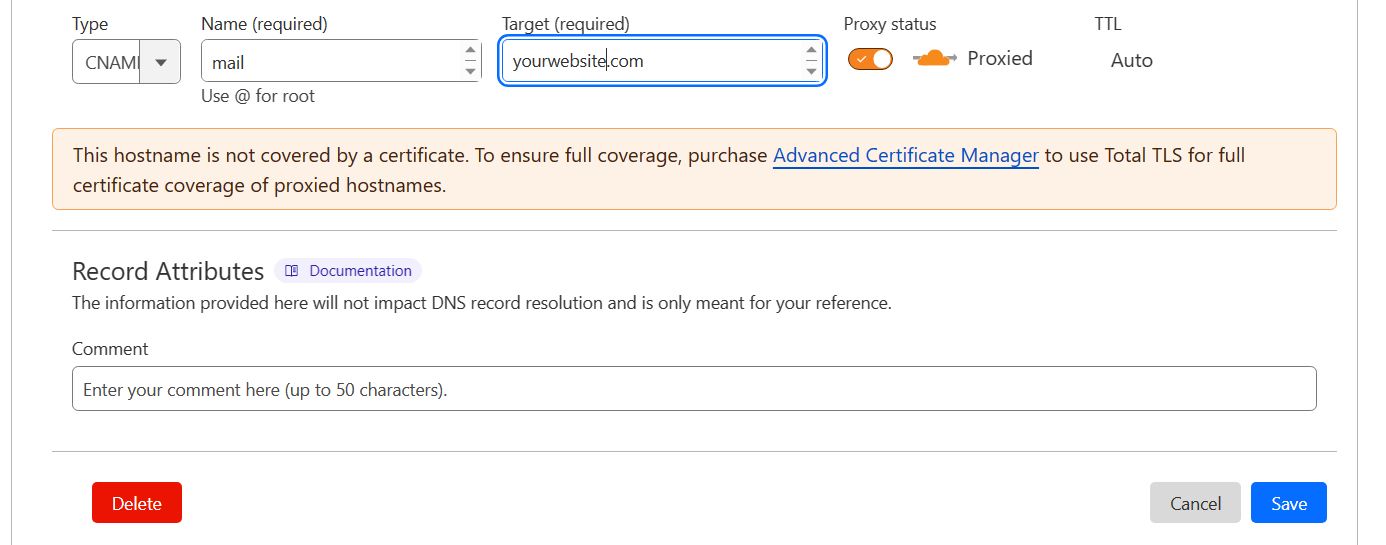Disable the Proxy status toggle
The image size is (1386, 545).
click(870, 59)
